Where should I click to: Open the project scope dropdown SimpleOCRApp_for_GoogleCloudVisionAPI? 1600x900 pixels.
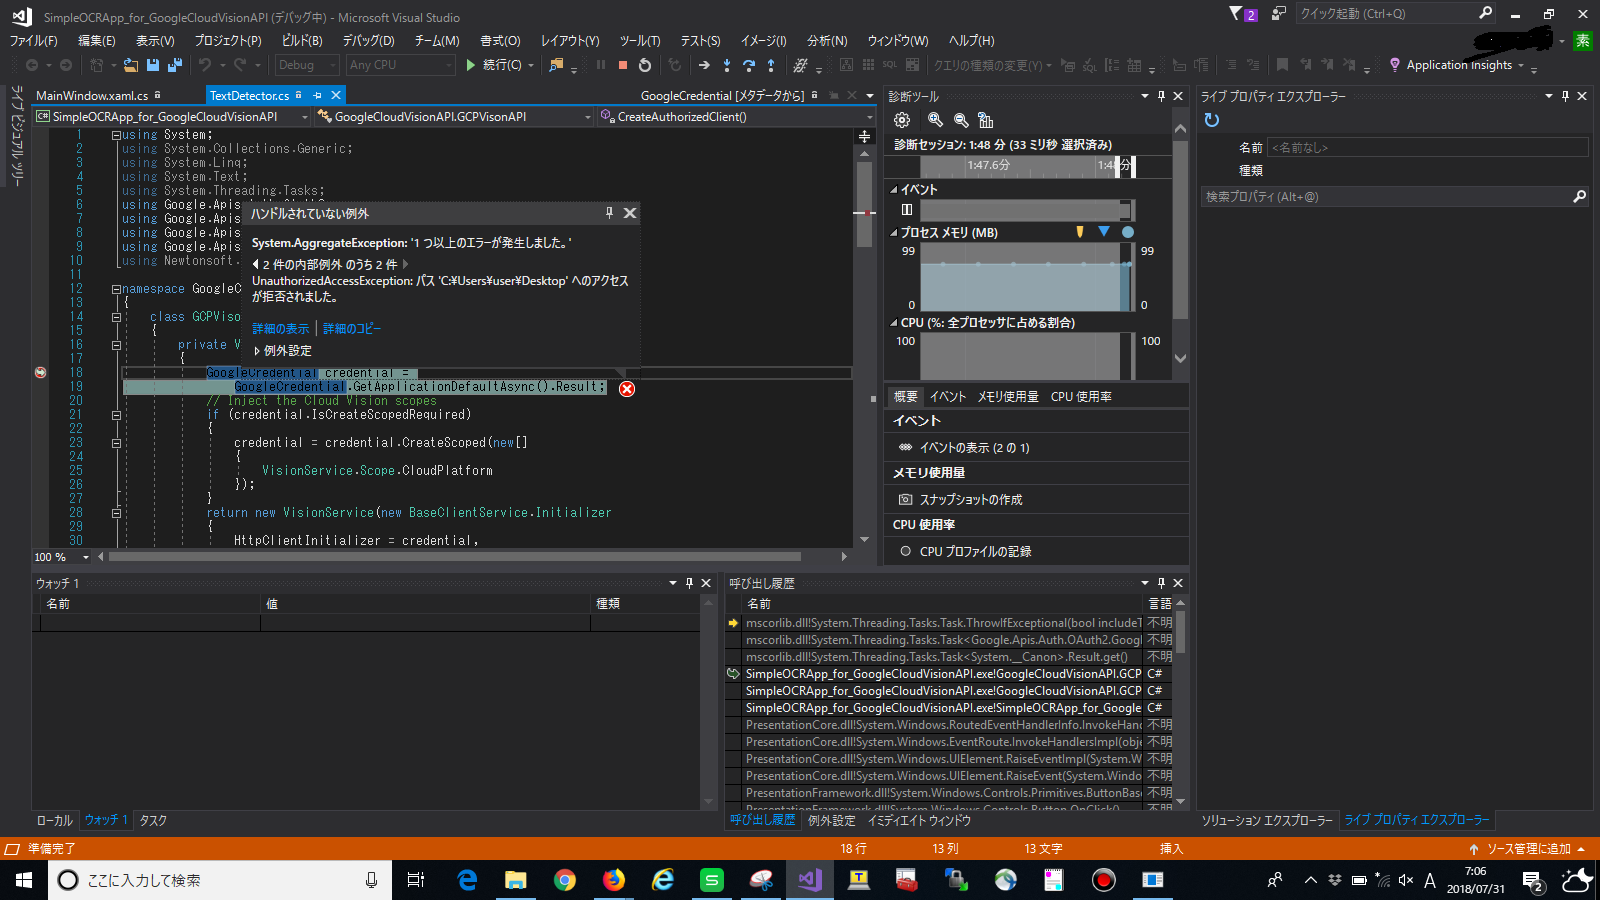point(173,117)
